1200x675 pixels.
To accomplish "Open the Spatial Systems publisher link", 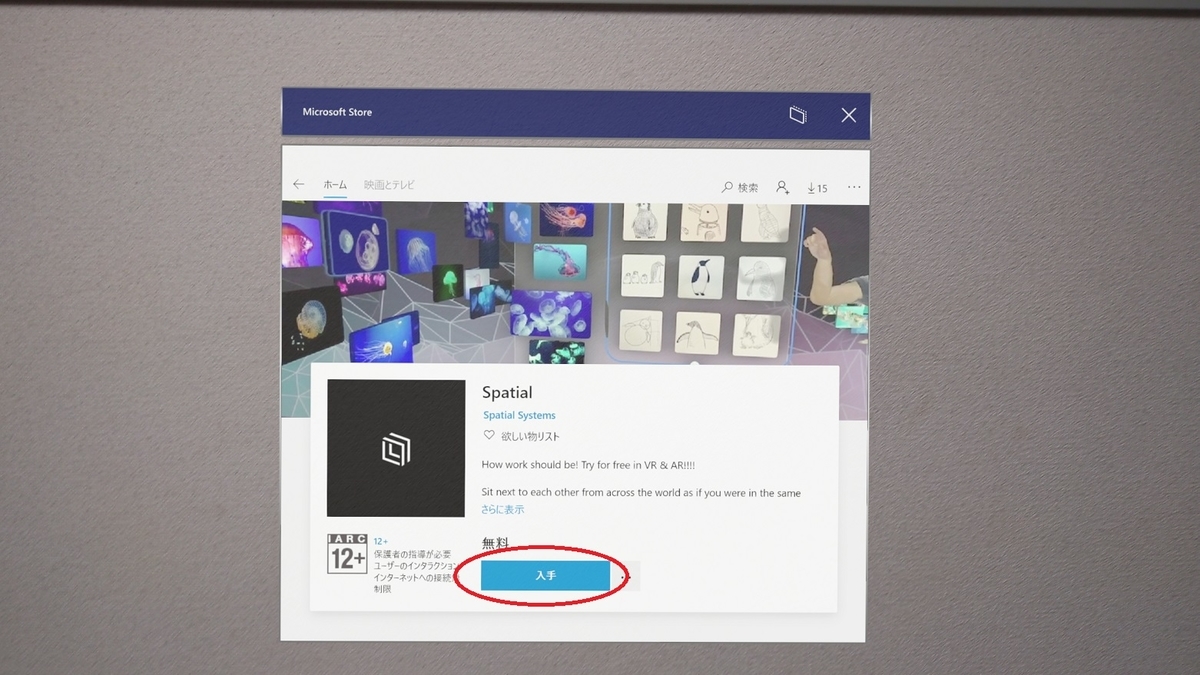I will (519, 415).
